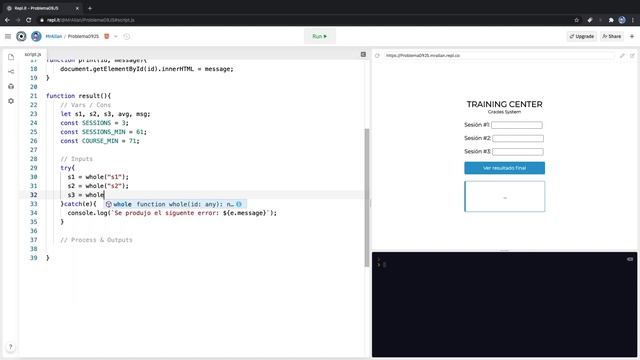Open the Chrome three-dot menu
Image resolution: width=640 pixels, height=360 pixels.
[633, 20]
